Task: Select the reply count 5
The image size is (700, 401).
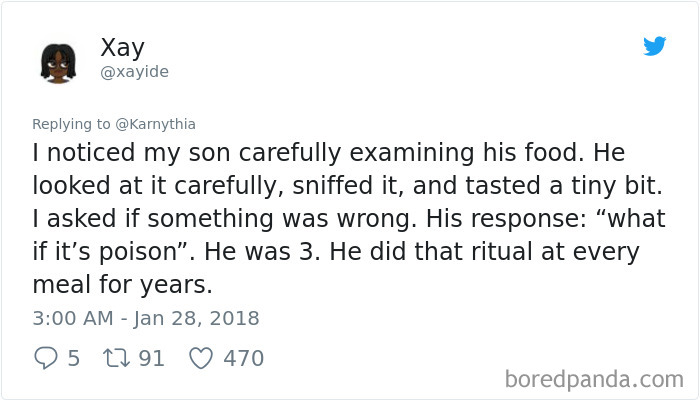Action: pos(74,358)
